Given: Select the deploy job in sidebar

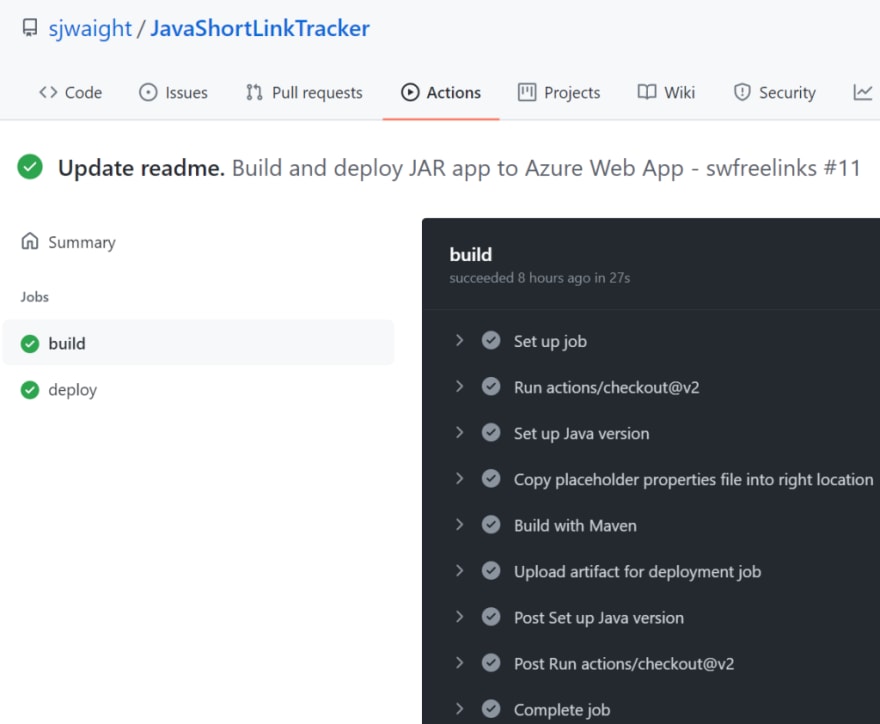Looking at the screenshot, I should (199, 390).
